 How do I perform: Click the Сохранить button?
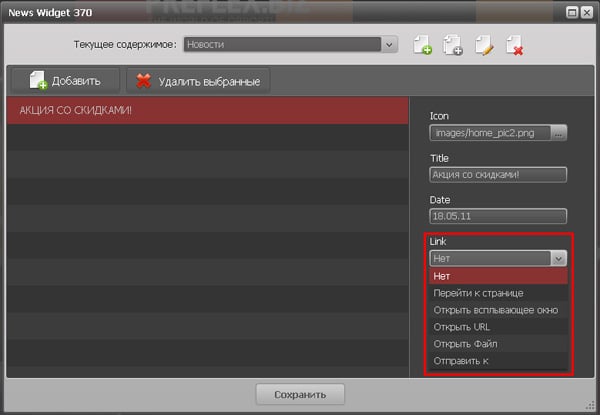(x=300, y=394)
